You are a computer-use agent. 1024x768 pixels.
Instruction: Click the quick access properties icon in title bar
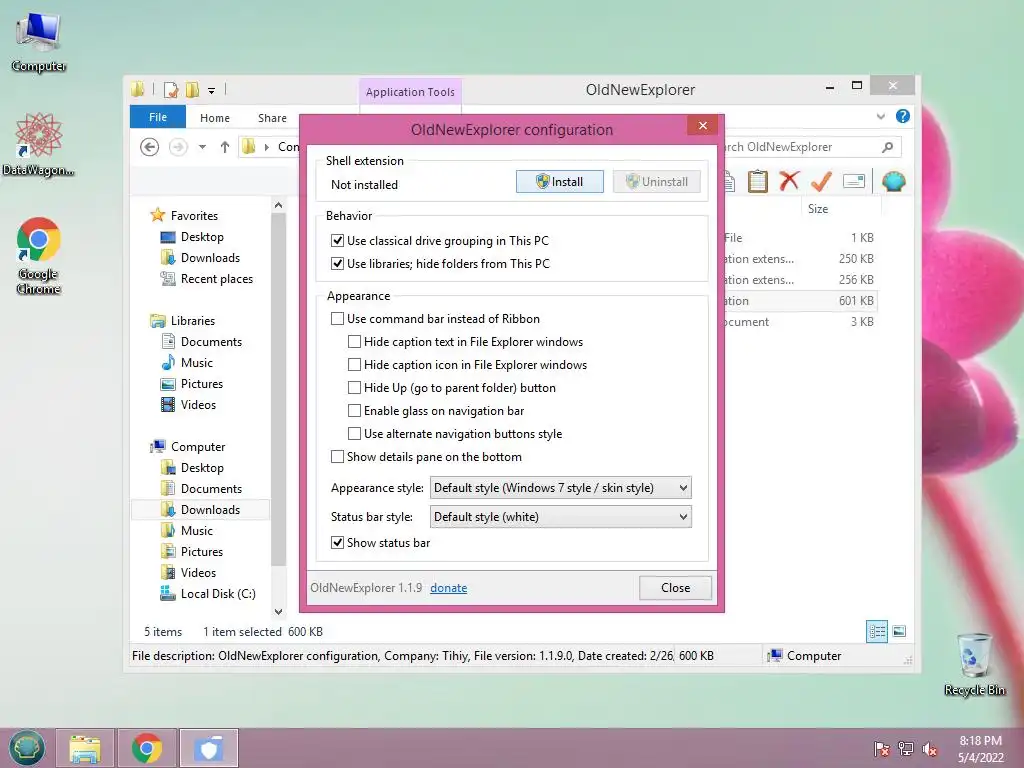[x=170, y=89]
